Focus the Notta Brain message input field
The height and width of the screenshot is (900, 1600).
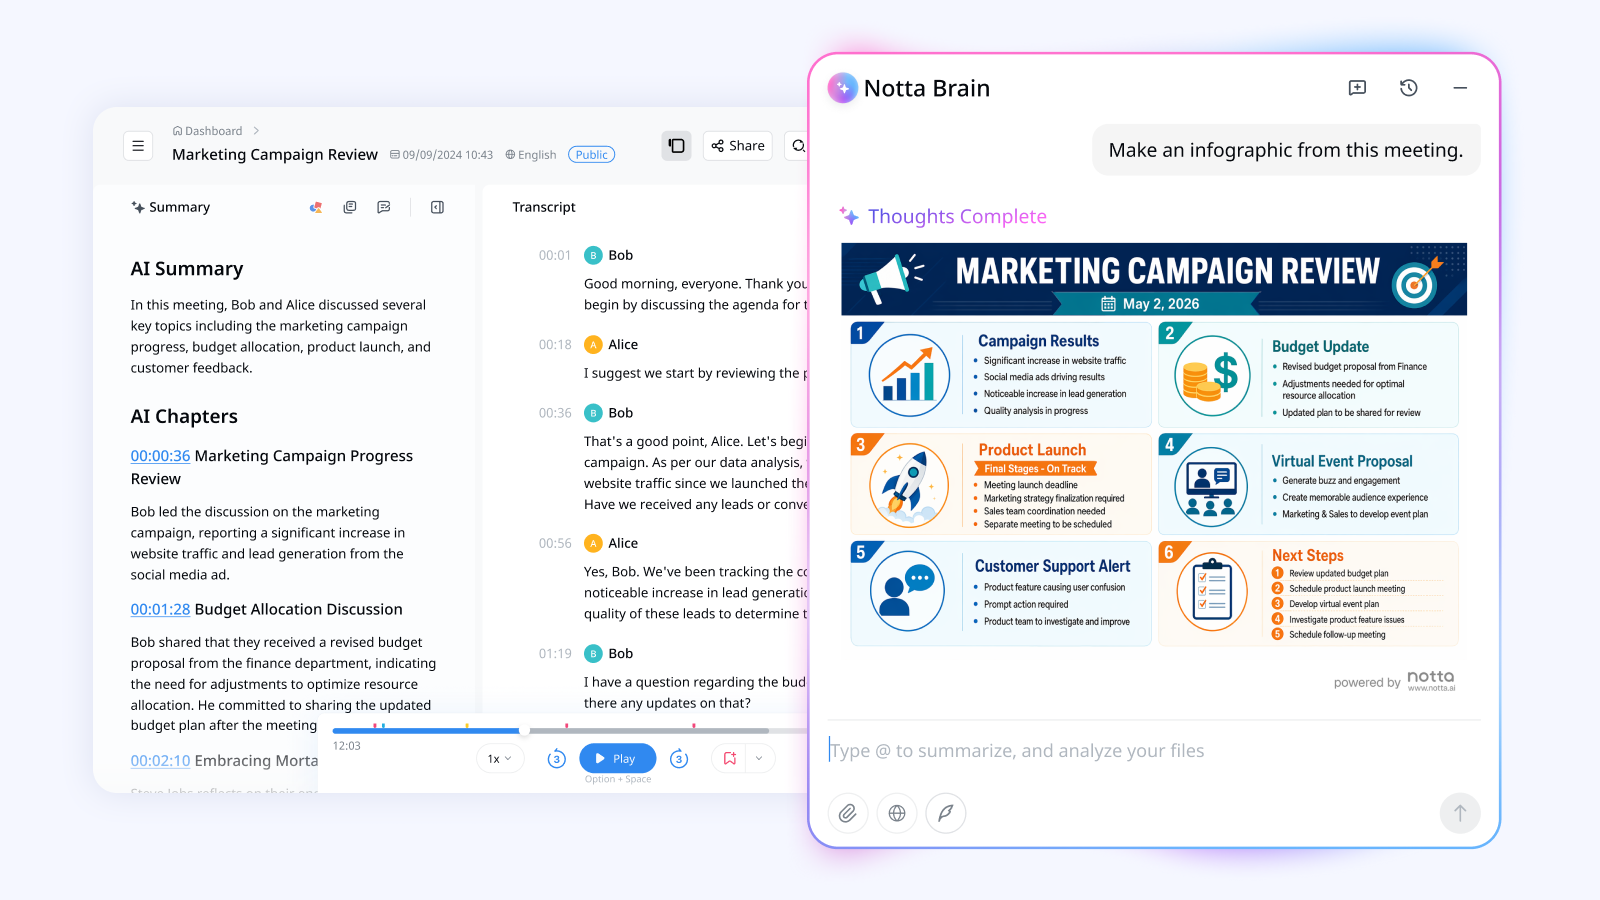coord(1154,751)
